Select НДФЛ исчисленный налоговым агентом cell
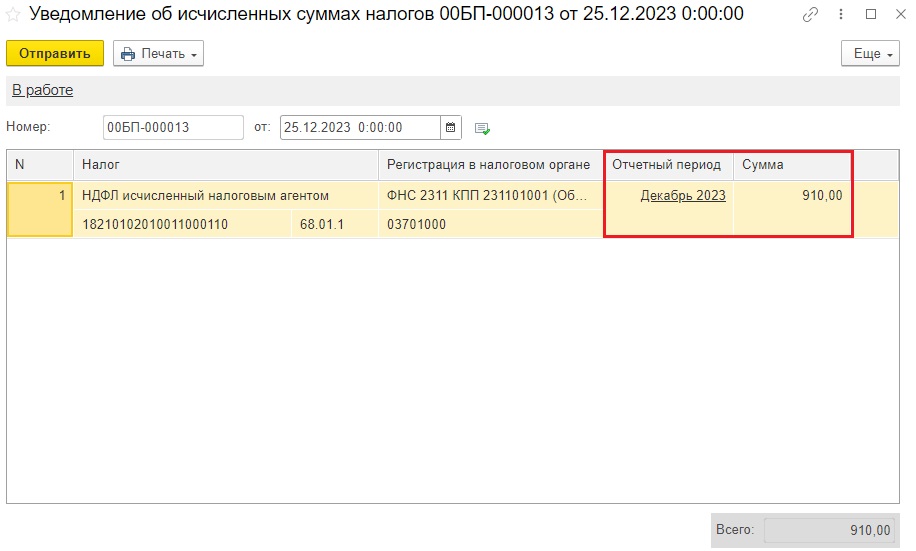Screen dimensions: 916x551 pyautogui.click(x=226, y=195)
